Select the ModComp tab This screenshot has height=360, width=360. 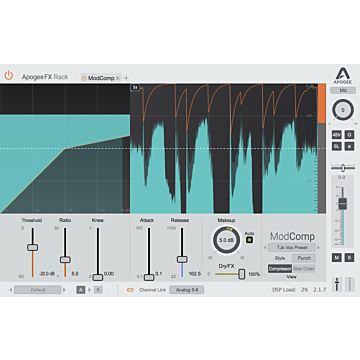[x=101, y=78]
